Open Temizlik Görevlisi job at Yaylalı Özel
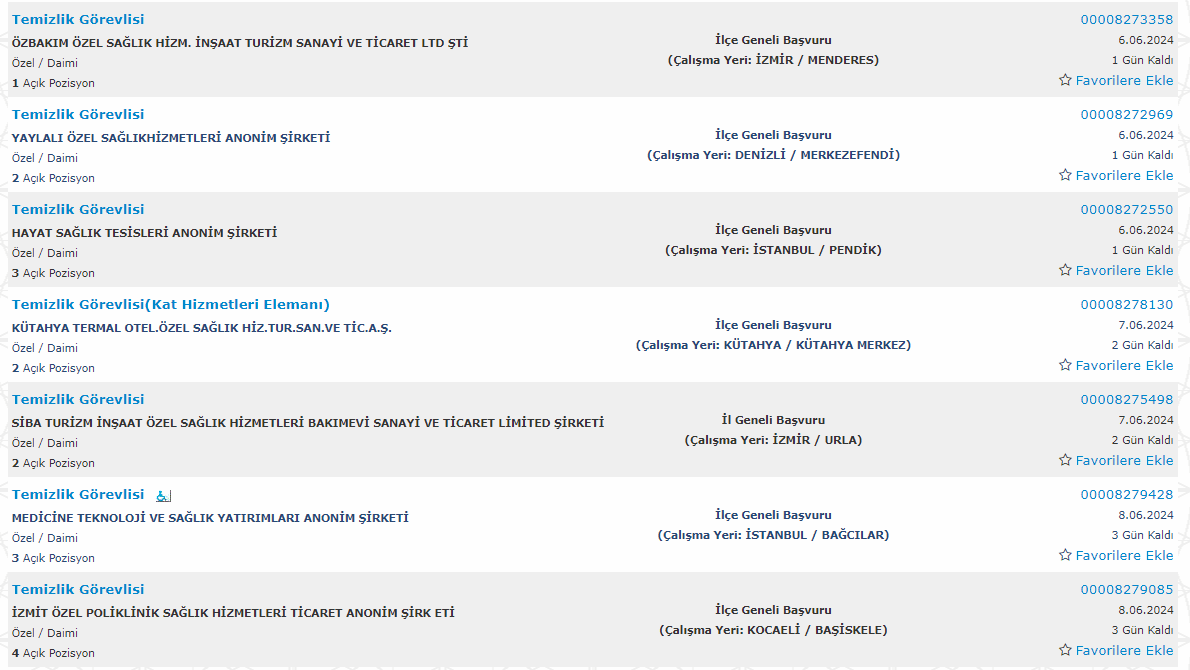 pos(77,115)
